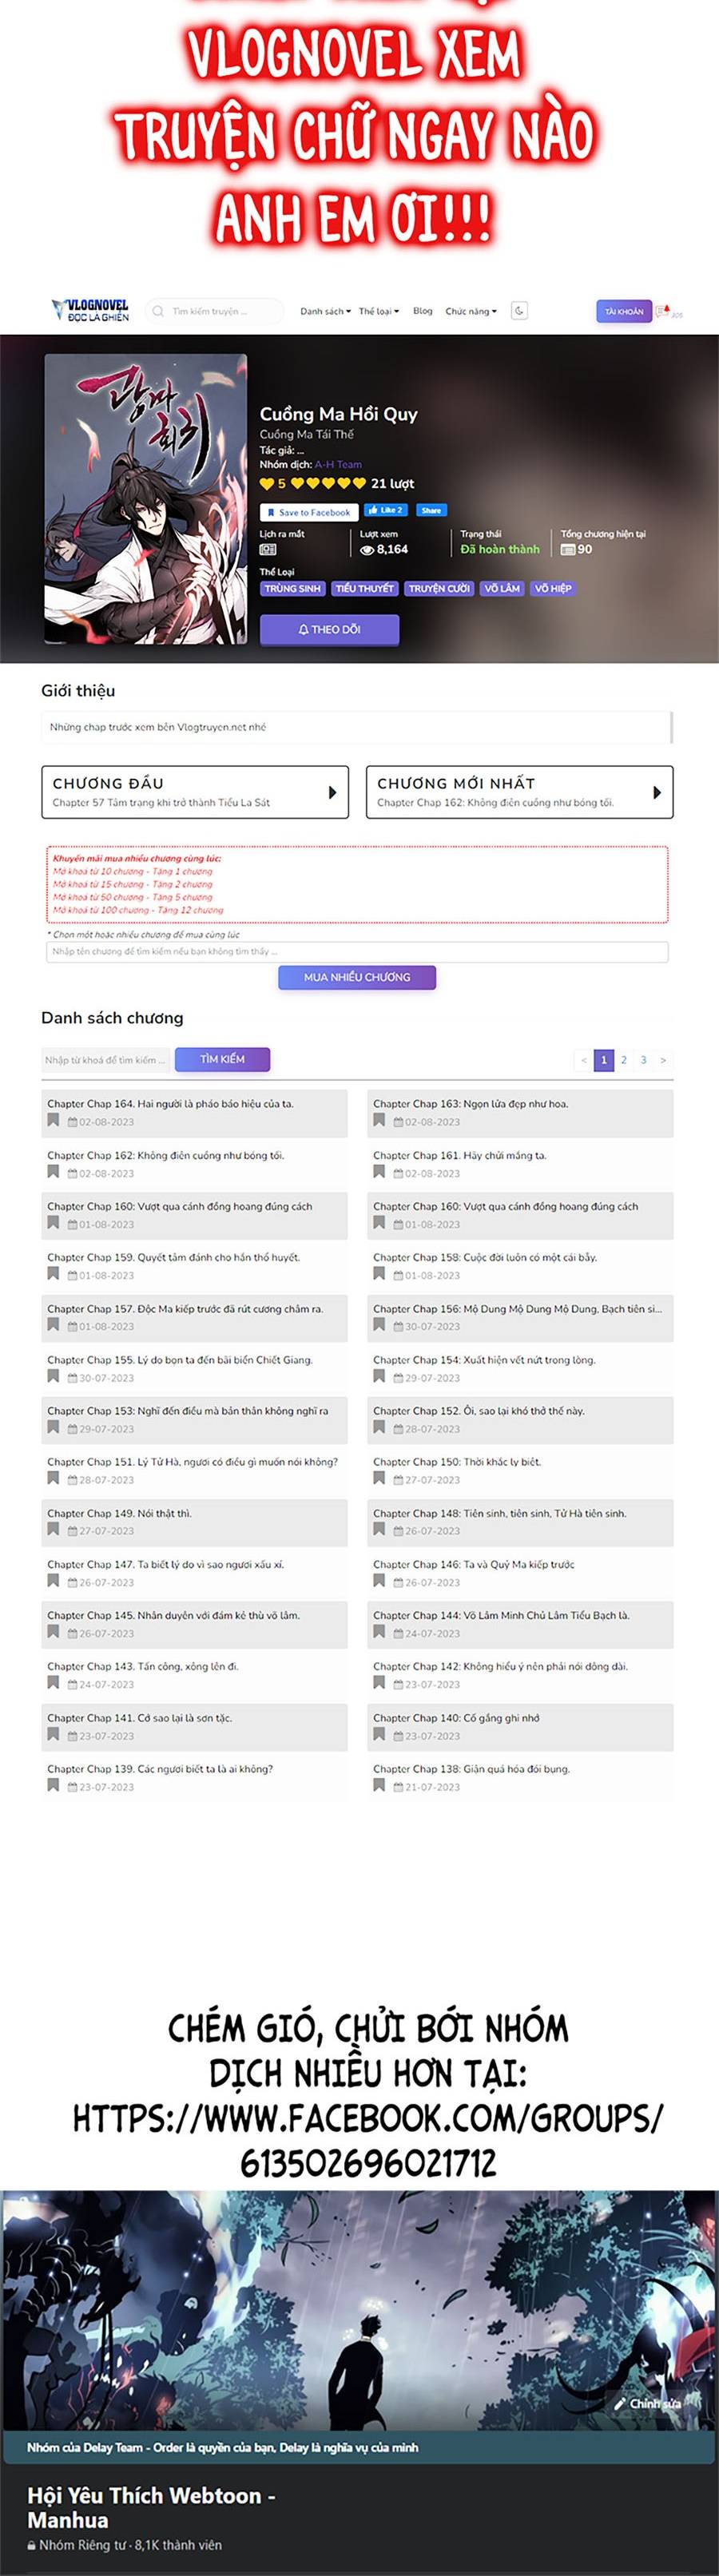Click the Facebook Like button
Viewport: 719px width, 2576px height.
[x=385, y=510]
